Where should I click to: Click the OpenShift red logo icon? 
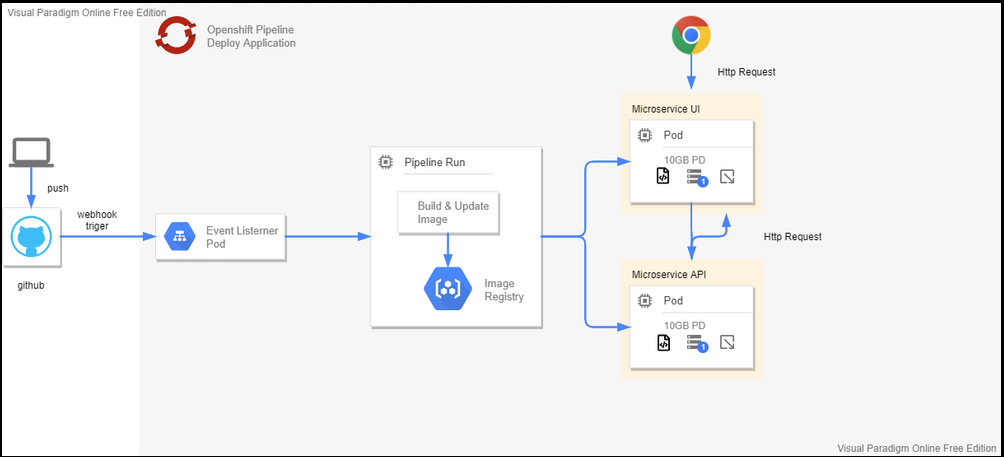pos(176,36)
